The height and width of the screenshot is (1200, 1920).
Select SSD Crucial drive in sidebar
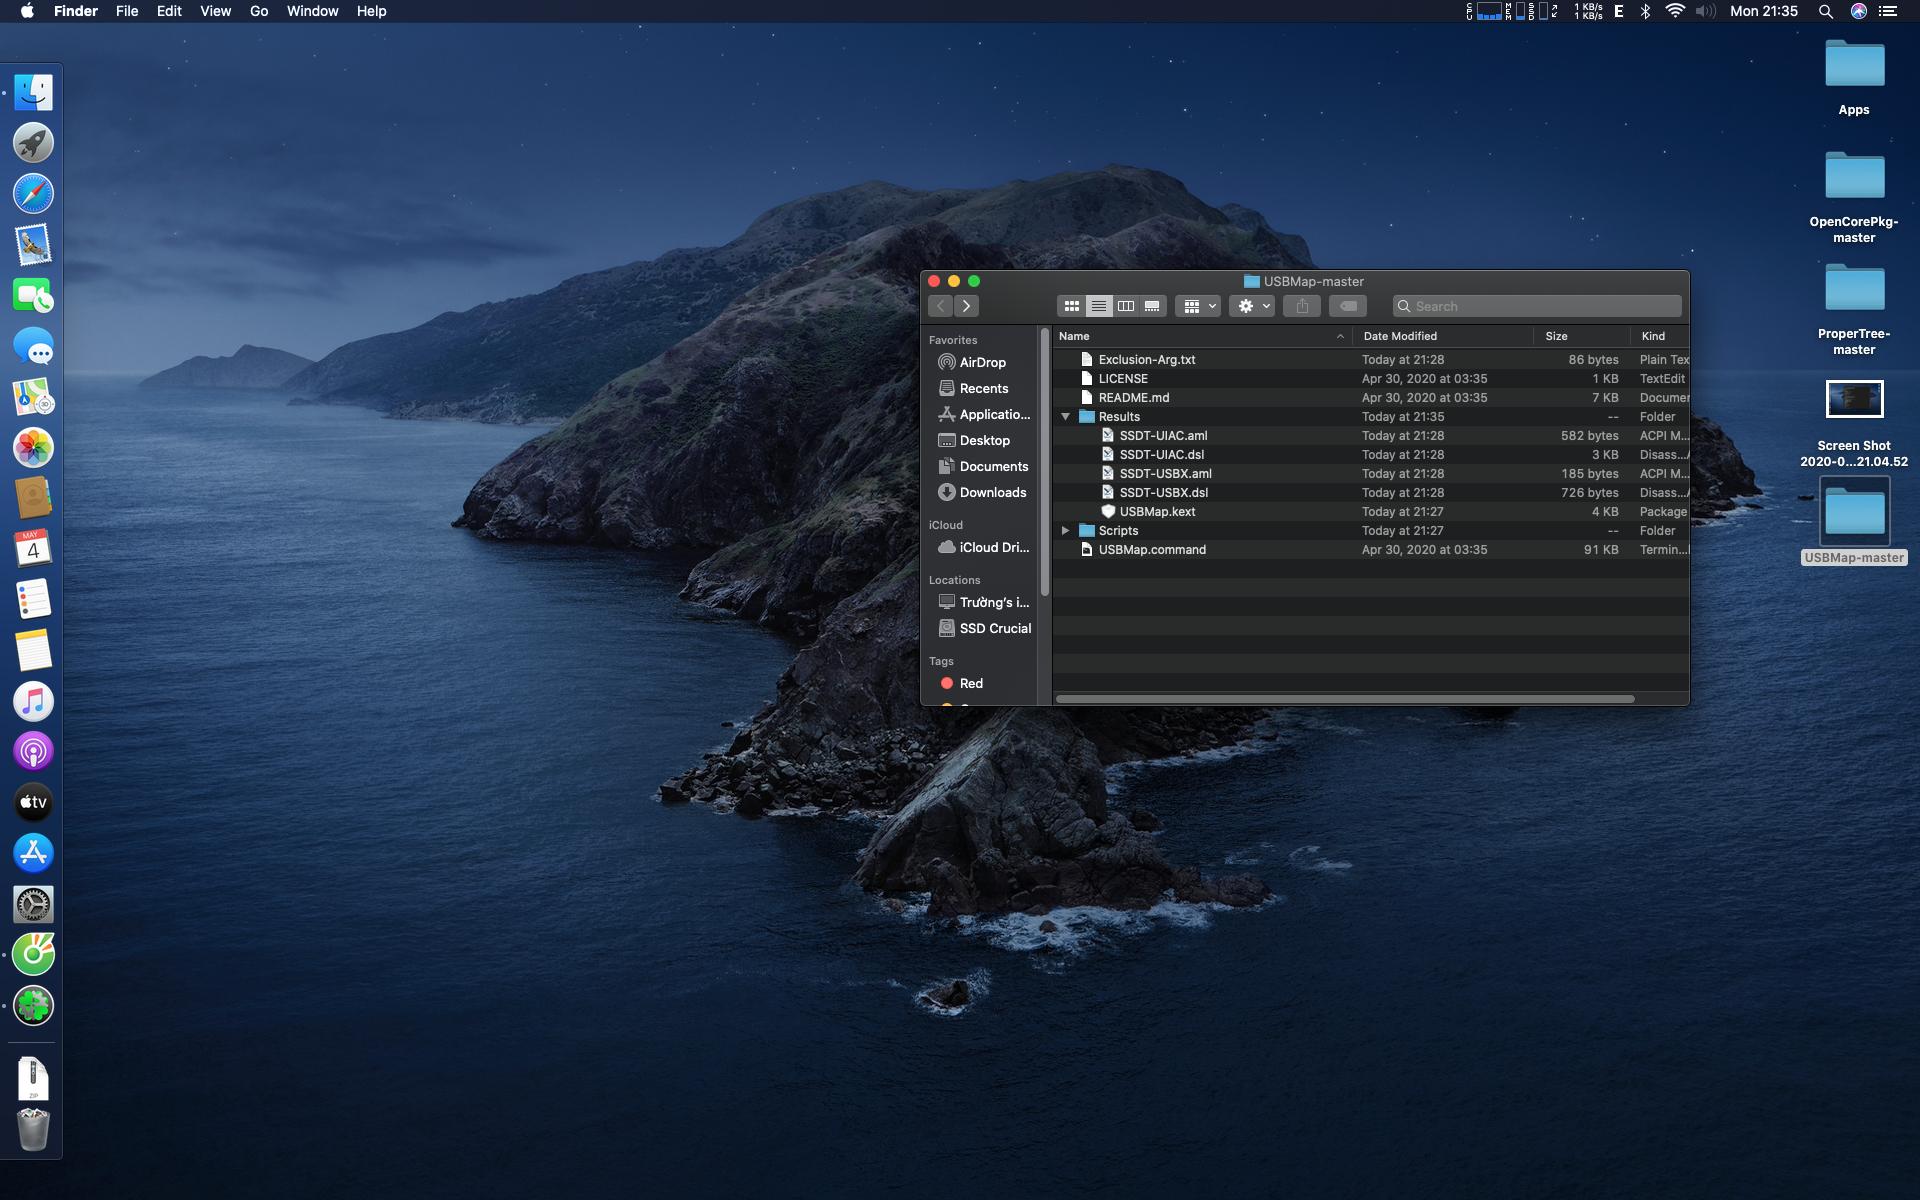984,628
